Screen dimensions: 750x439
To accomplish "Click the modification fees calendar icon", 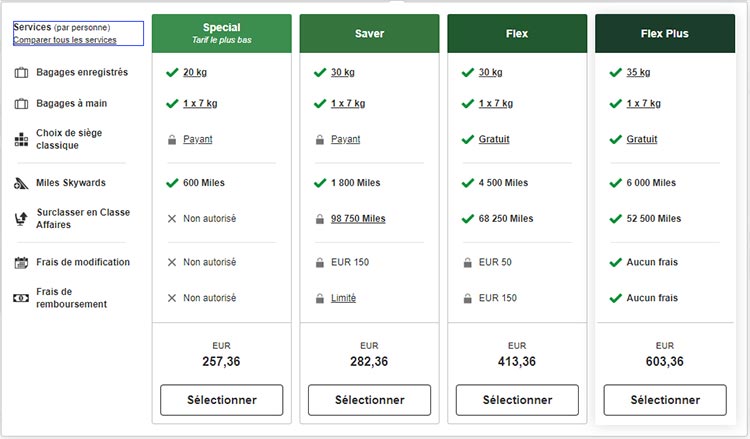I will click(22, 263).
